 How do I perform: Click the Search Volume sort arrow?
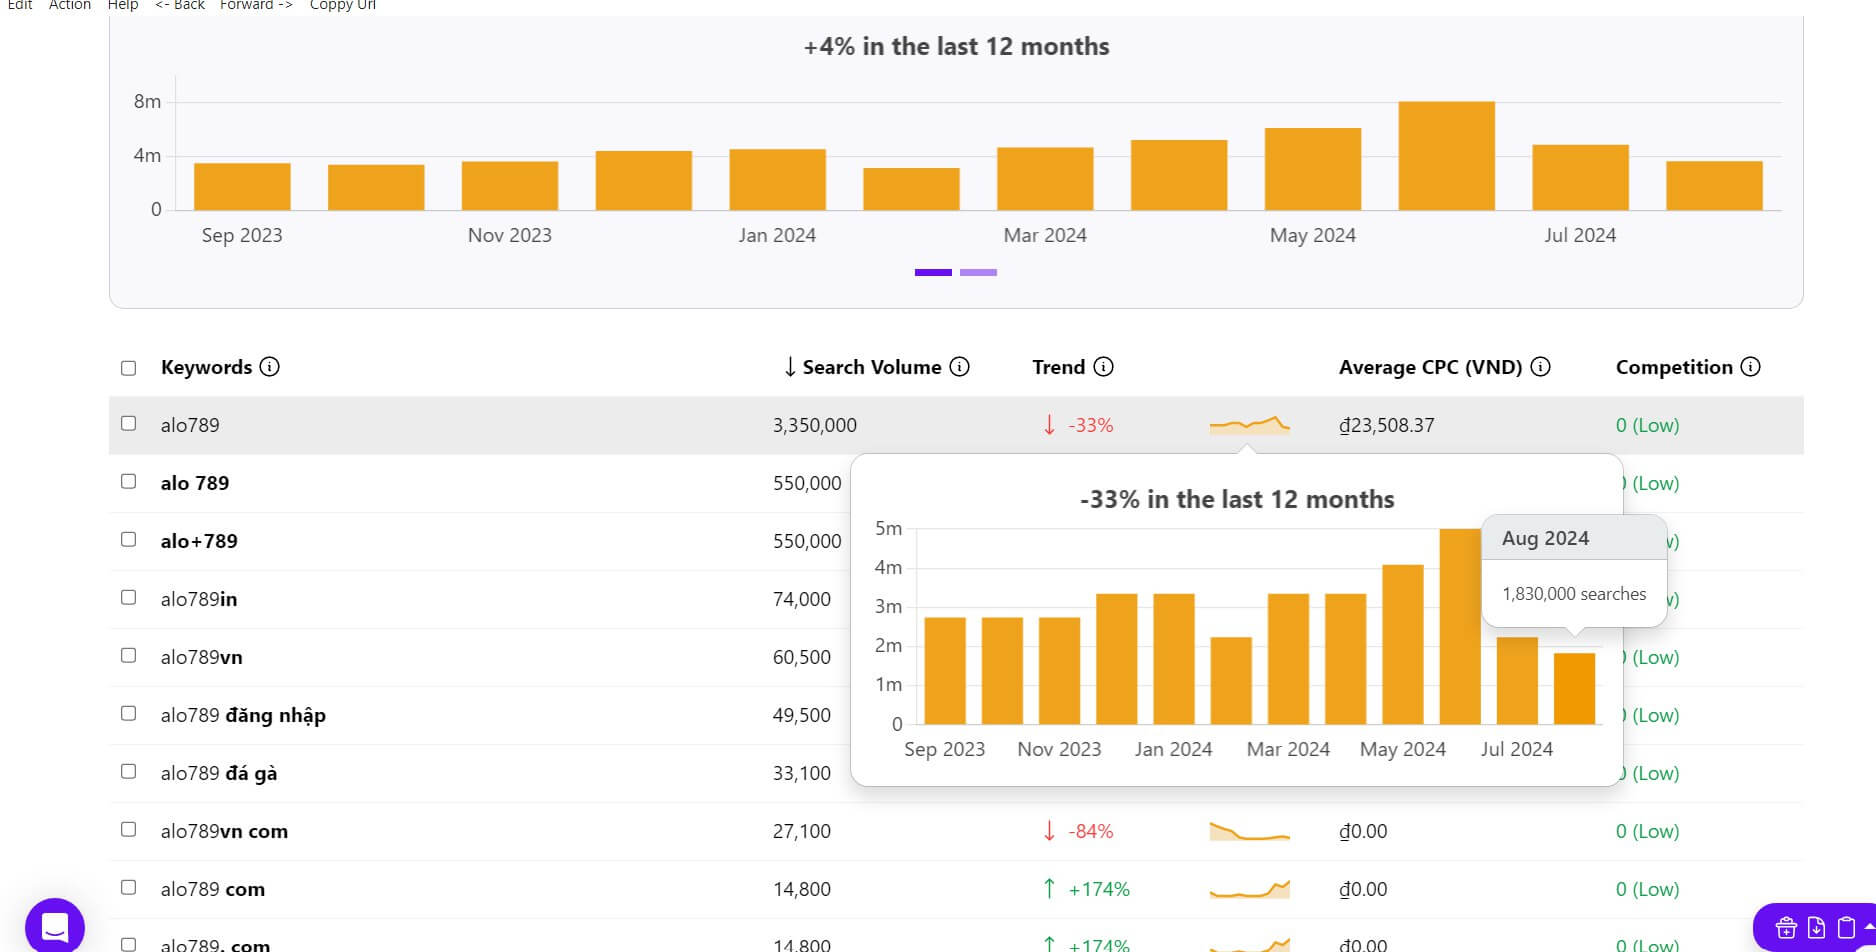pyautogui.click(x=790, y=367)
